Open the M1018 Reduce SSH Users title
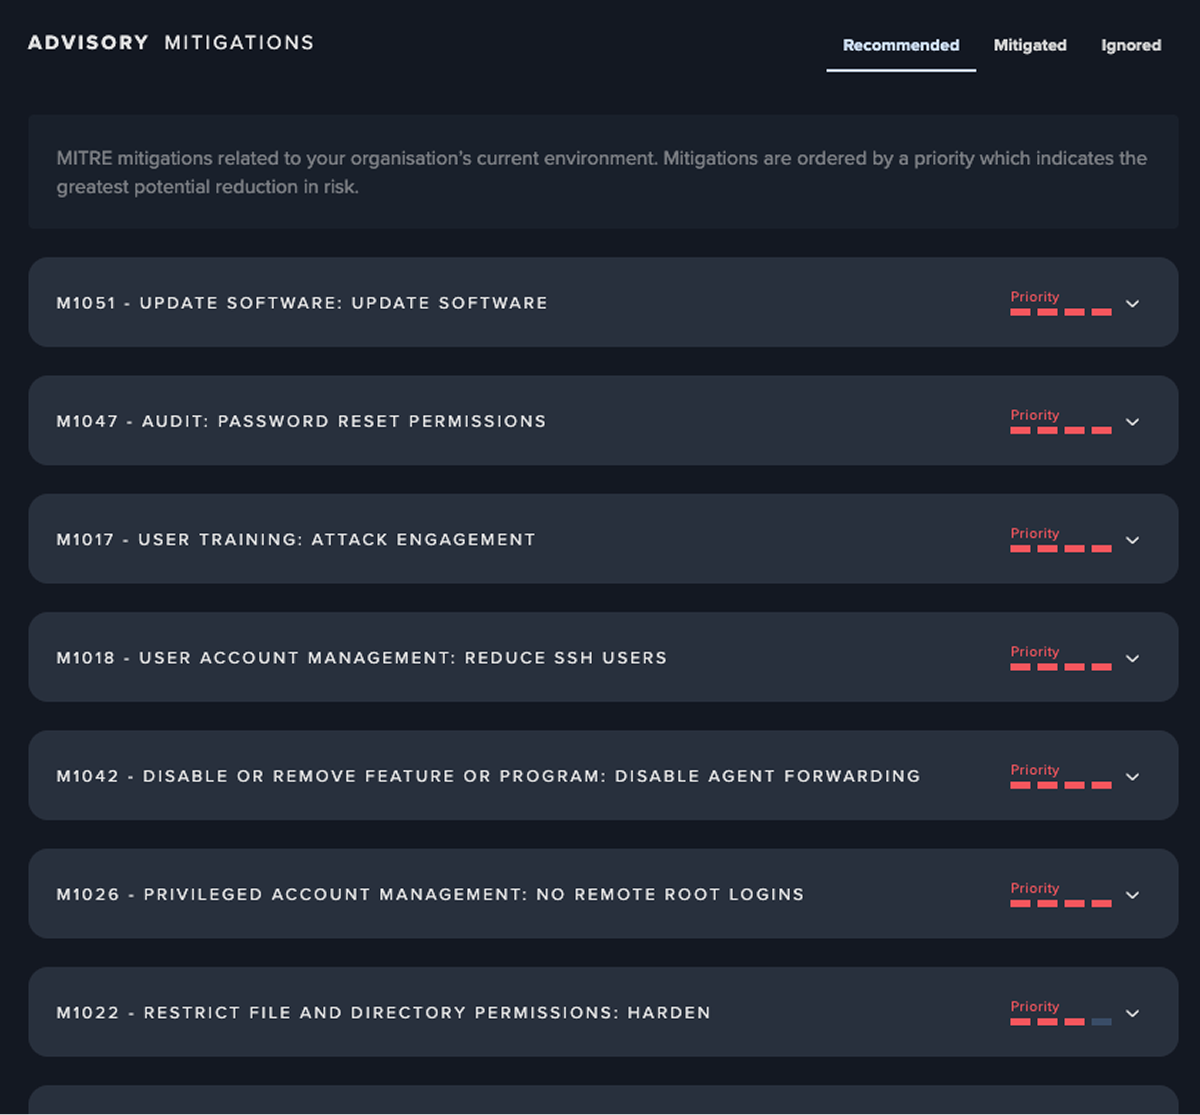The width and height of the screenshot is (1200, 1115). pyautogui.click(x=361, y=658)
